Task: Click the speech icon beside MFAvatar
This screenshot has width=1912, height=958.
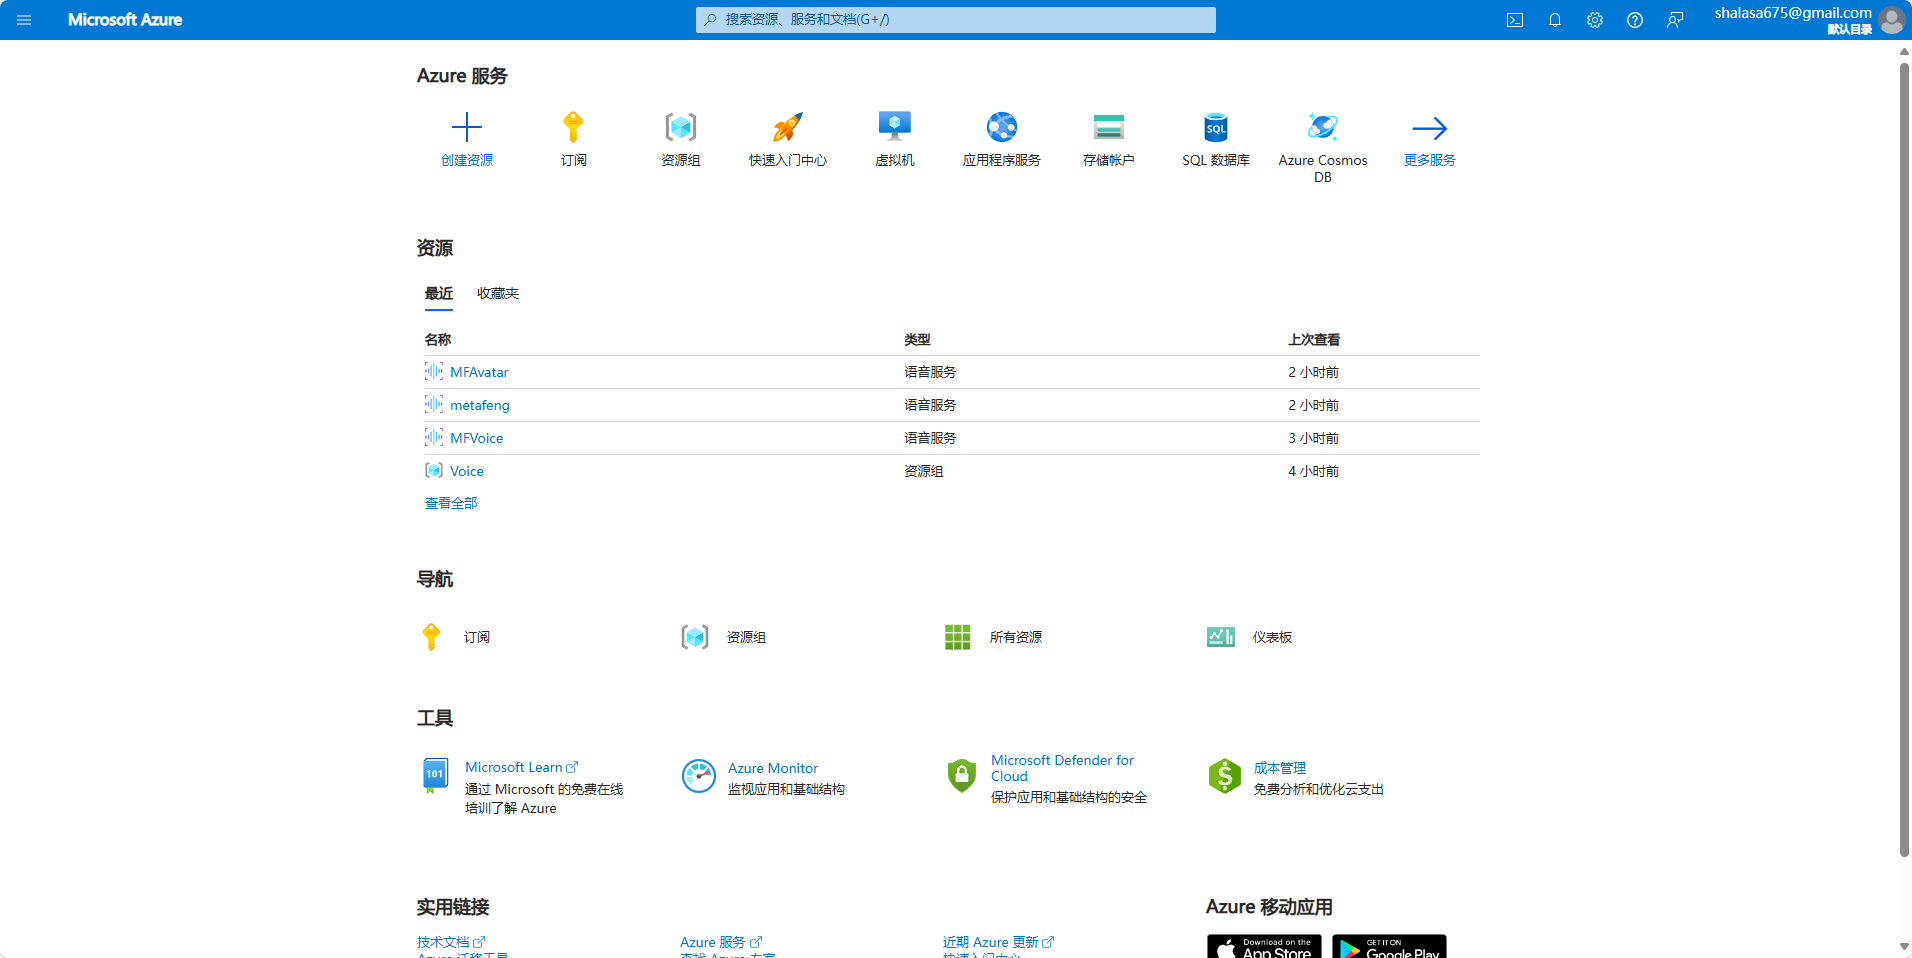Action: (434, 372)
